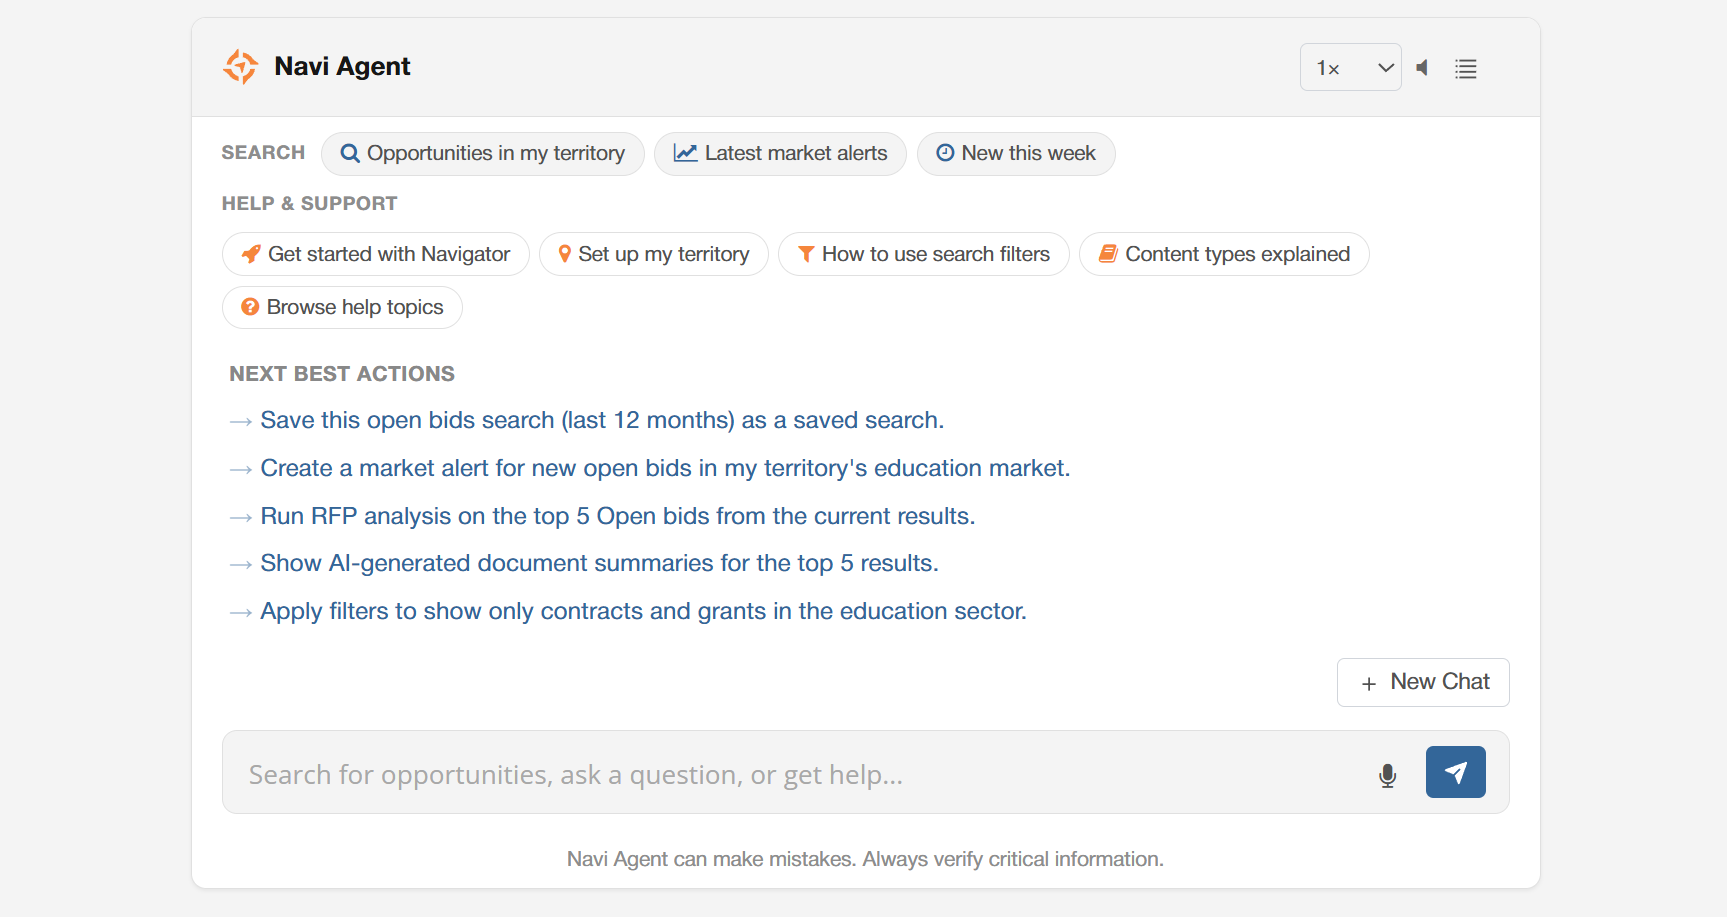Create a market alert for open bids link

665,469
